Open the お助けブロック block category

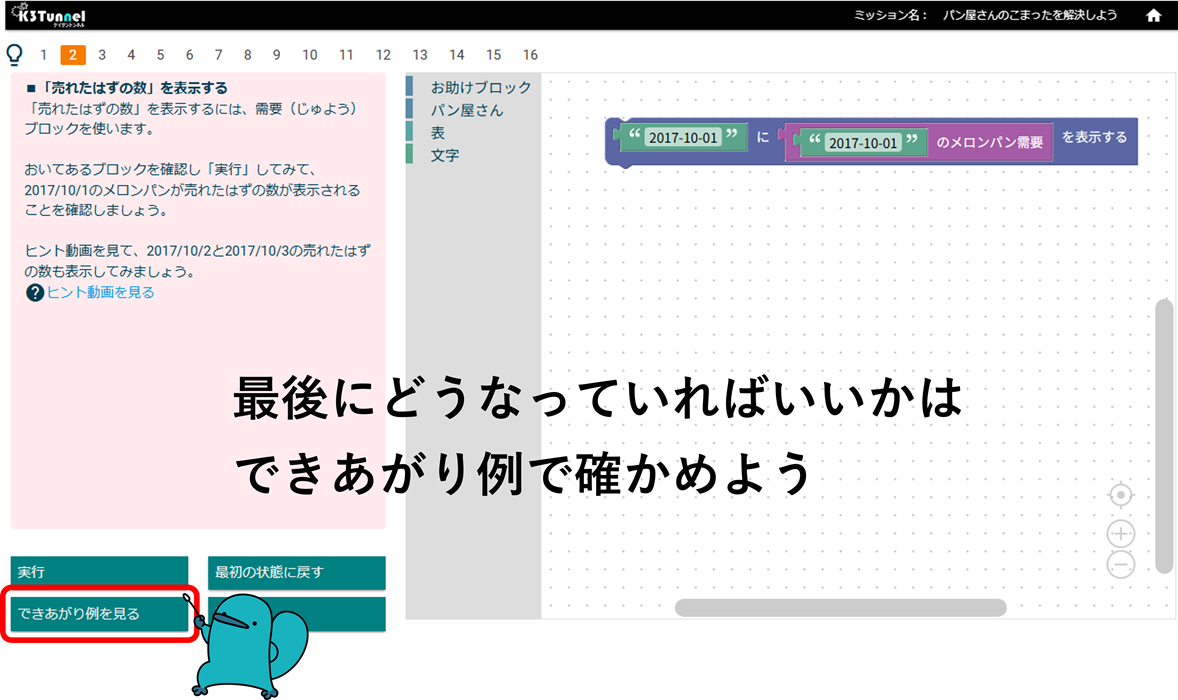(x=480, y=88)
